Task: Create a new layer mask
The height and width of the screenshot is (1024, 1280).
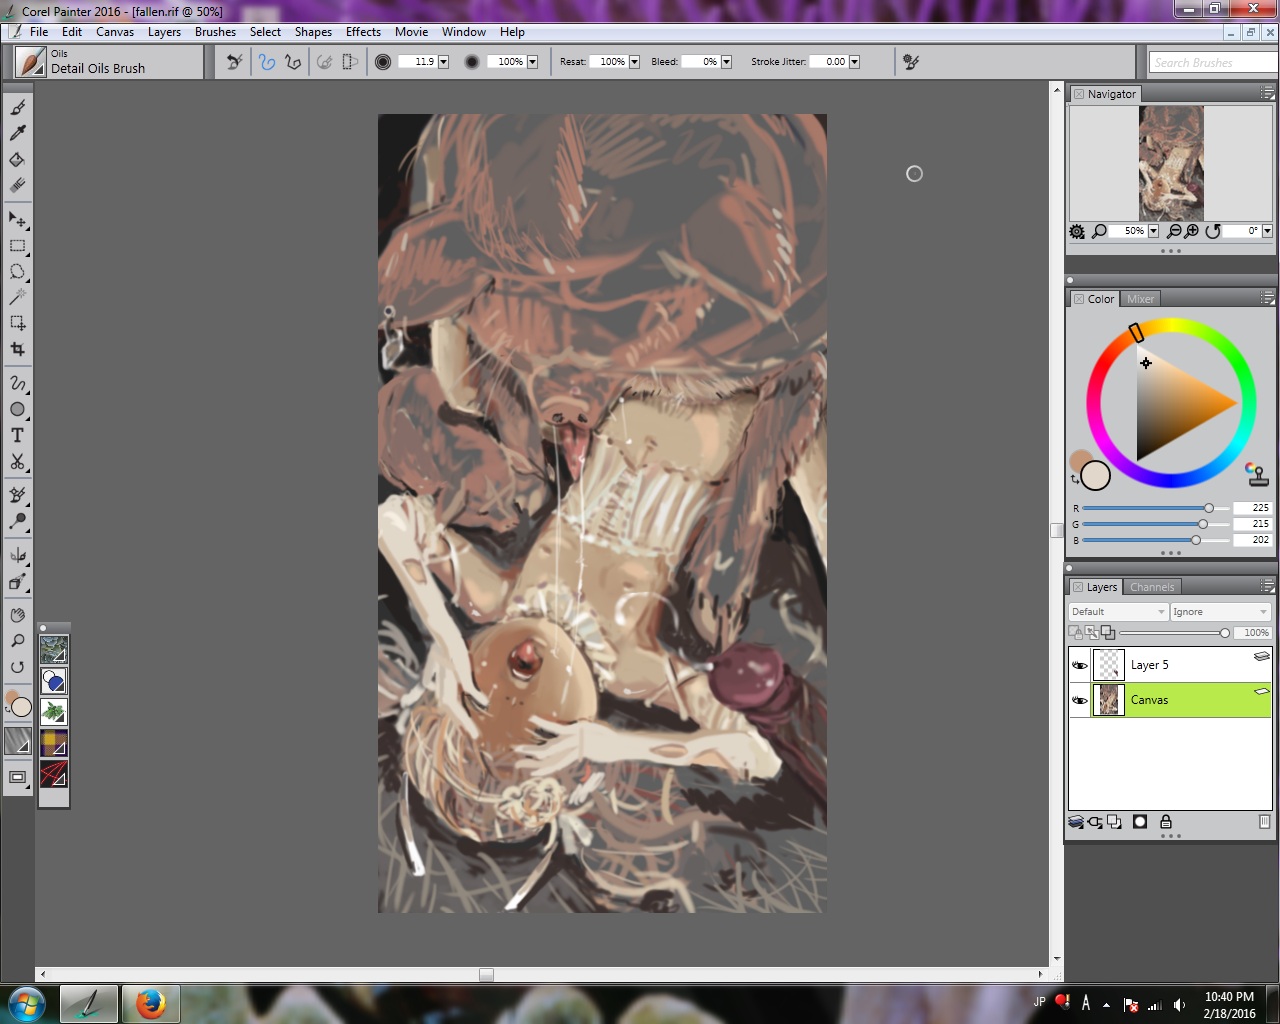Action: click(x=1140, y=822)
